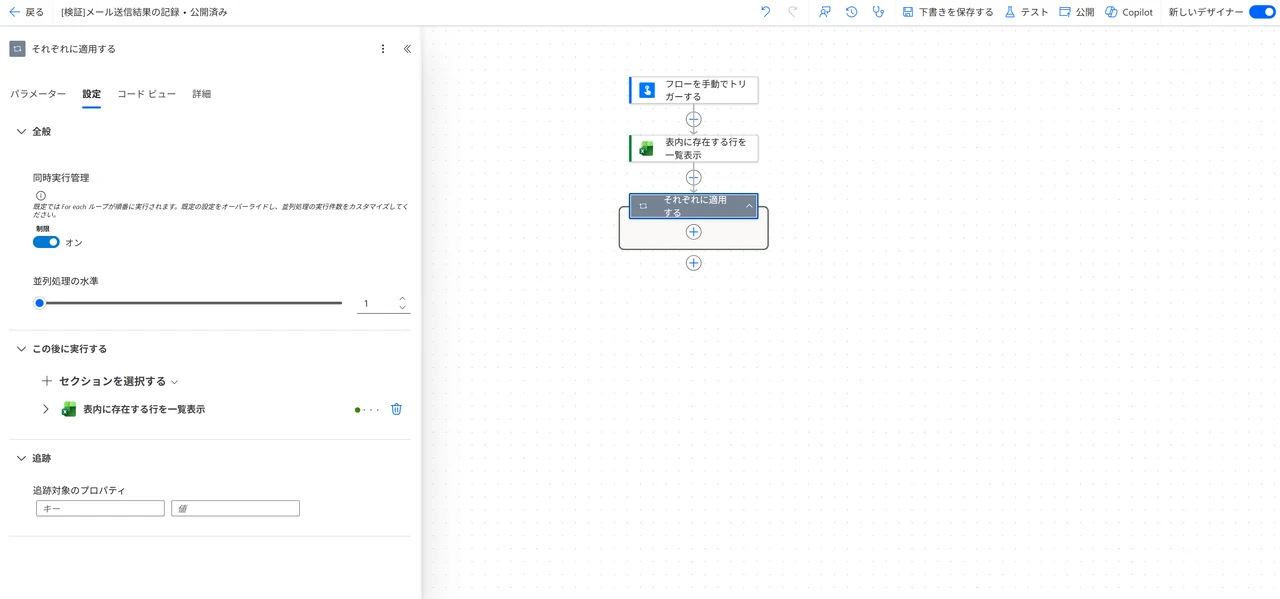The width and height of the screenshot is (1280, 599).
Task: Click the loop icon in the panel header
Action: click(x=17, y=49)
